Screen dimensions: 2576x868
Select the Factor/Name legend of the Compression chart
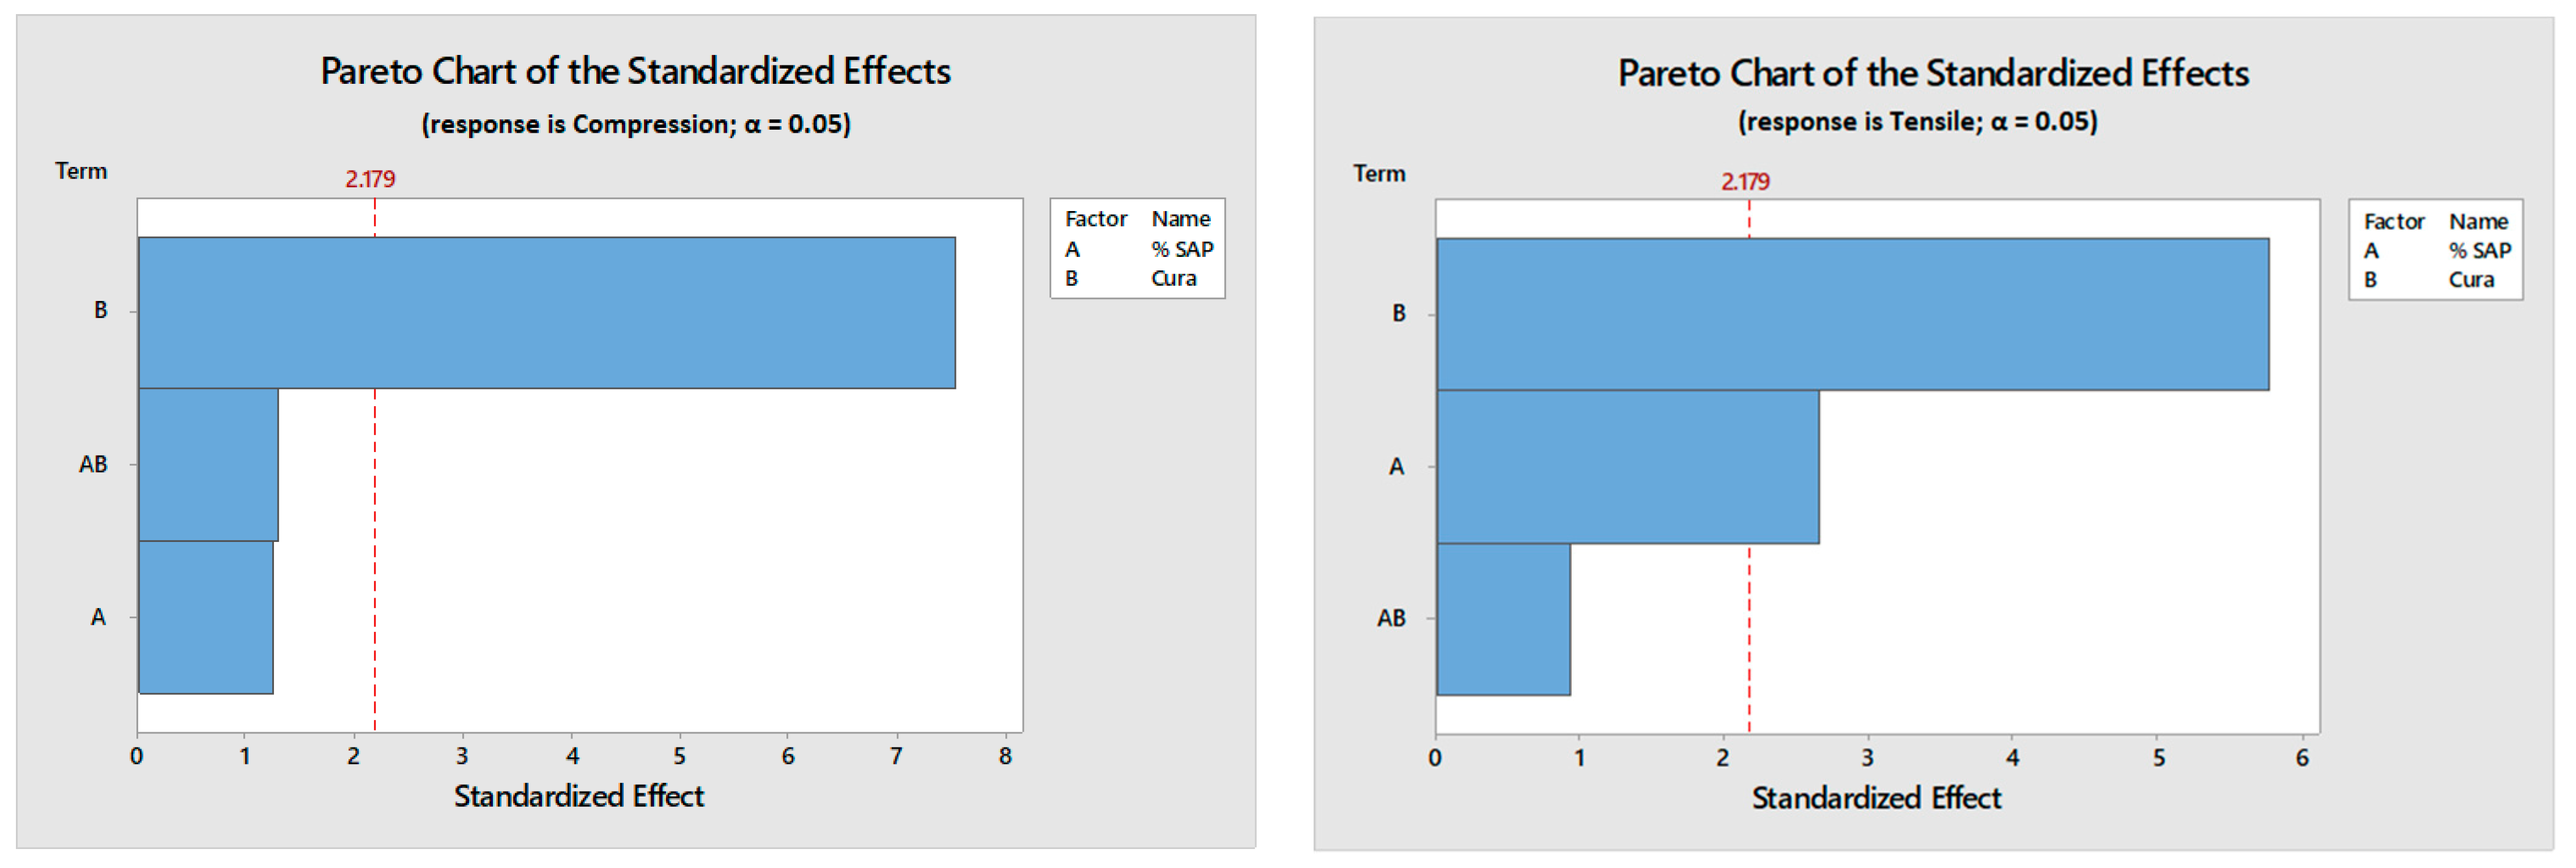tap(1137, 248)
